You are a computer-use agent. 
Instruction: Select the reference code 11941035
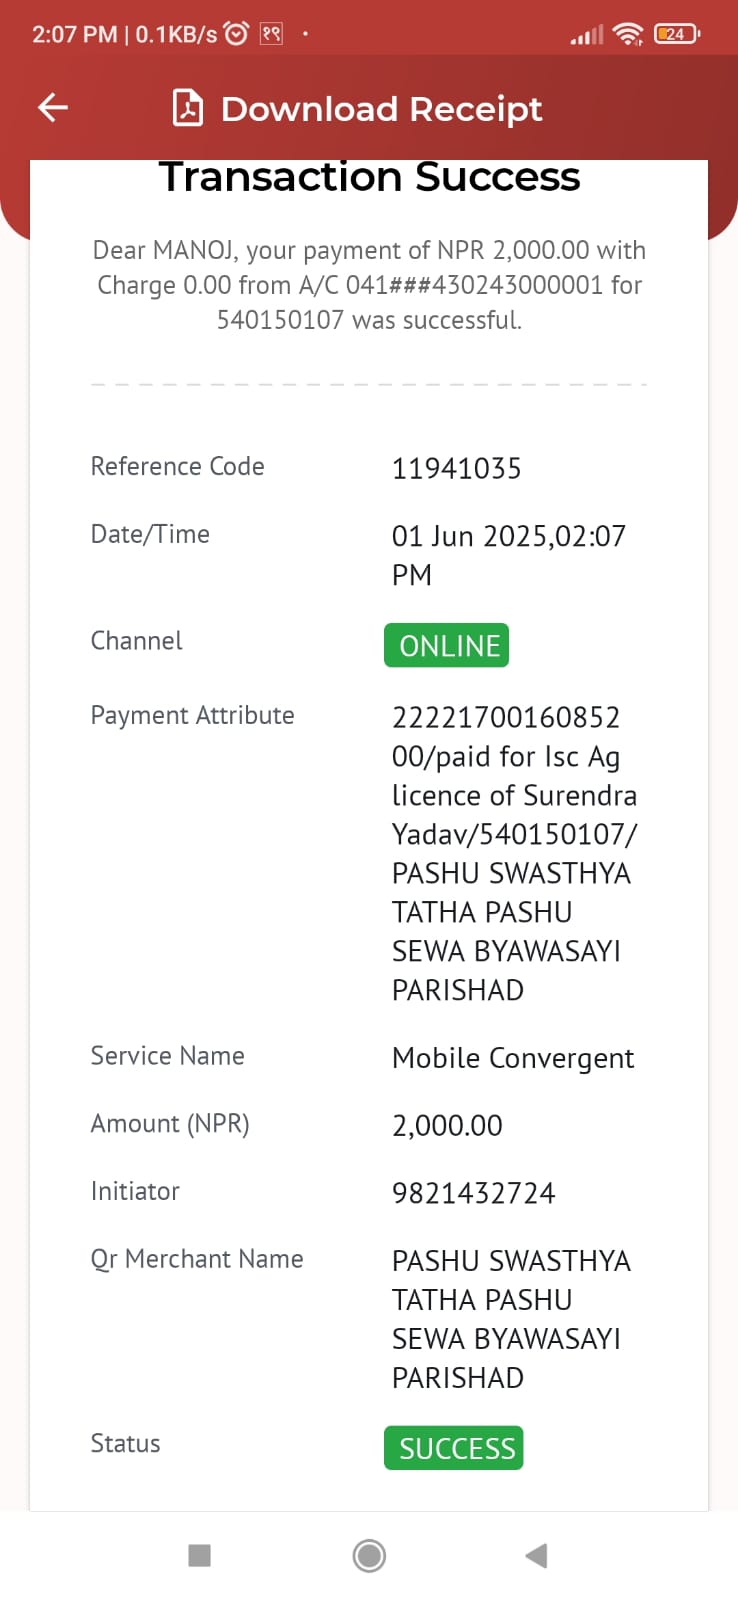pyautogui.click(x=456, y=469)
